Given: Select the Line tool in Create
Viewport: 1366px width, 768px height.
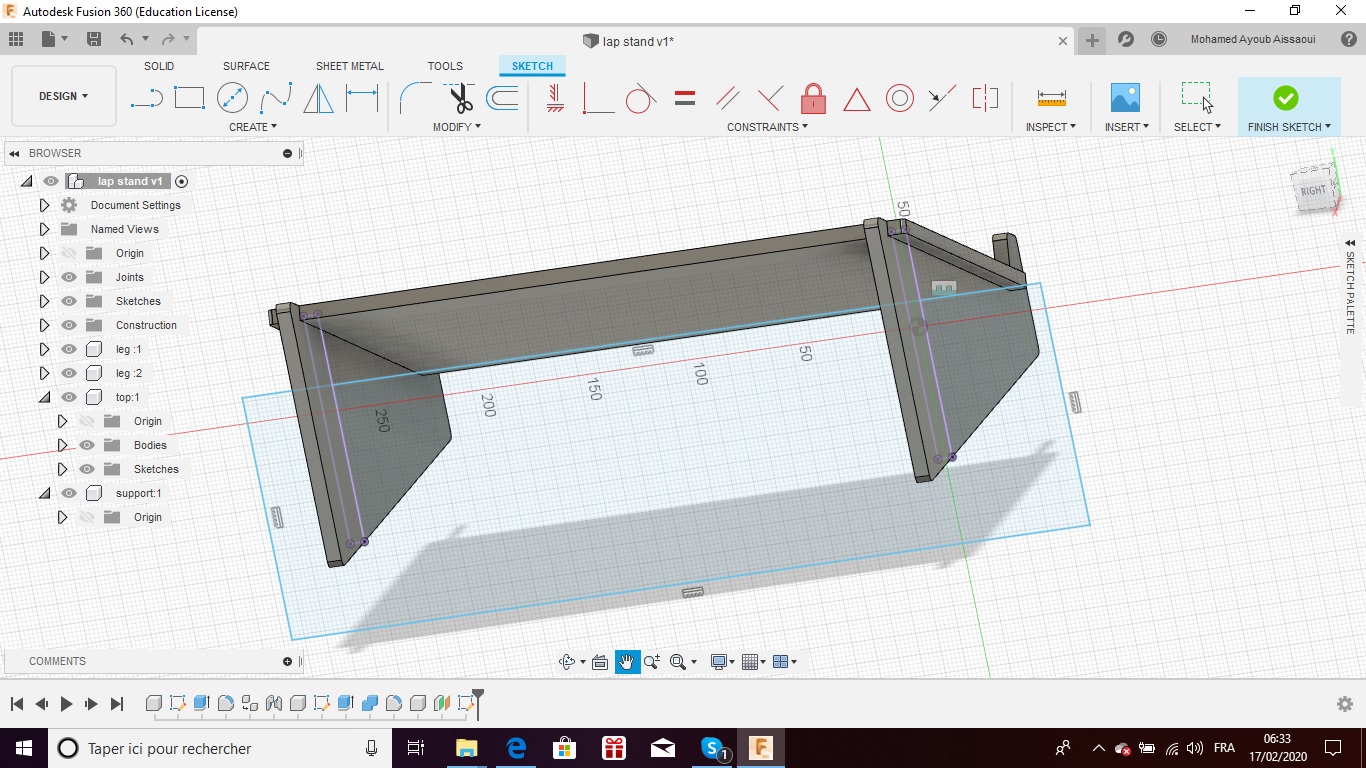Looking at the screenshot, I should [147, 98].
